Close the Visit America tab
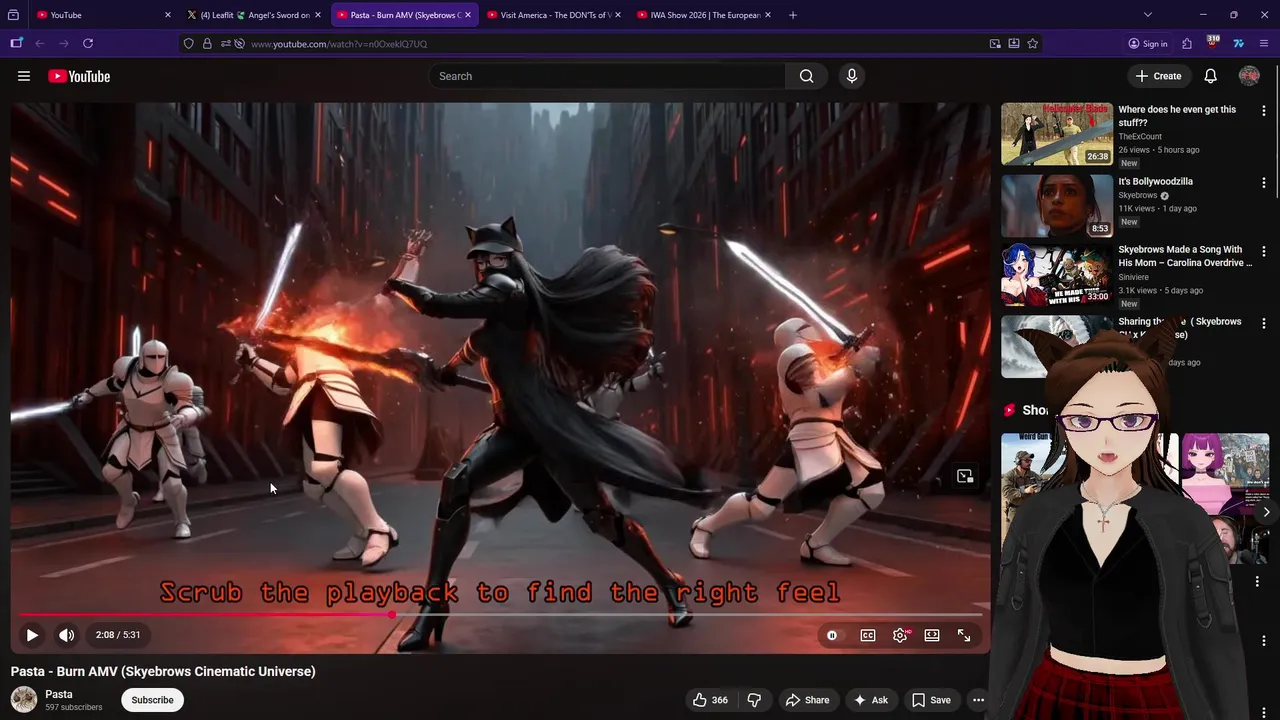The height and width of the screenshot is (720, 1280). pyautogui.click(x=617, y=15)
